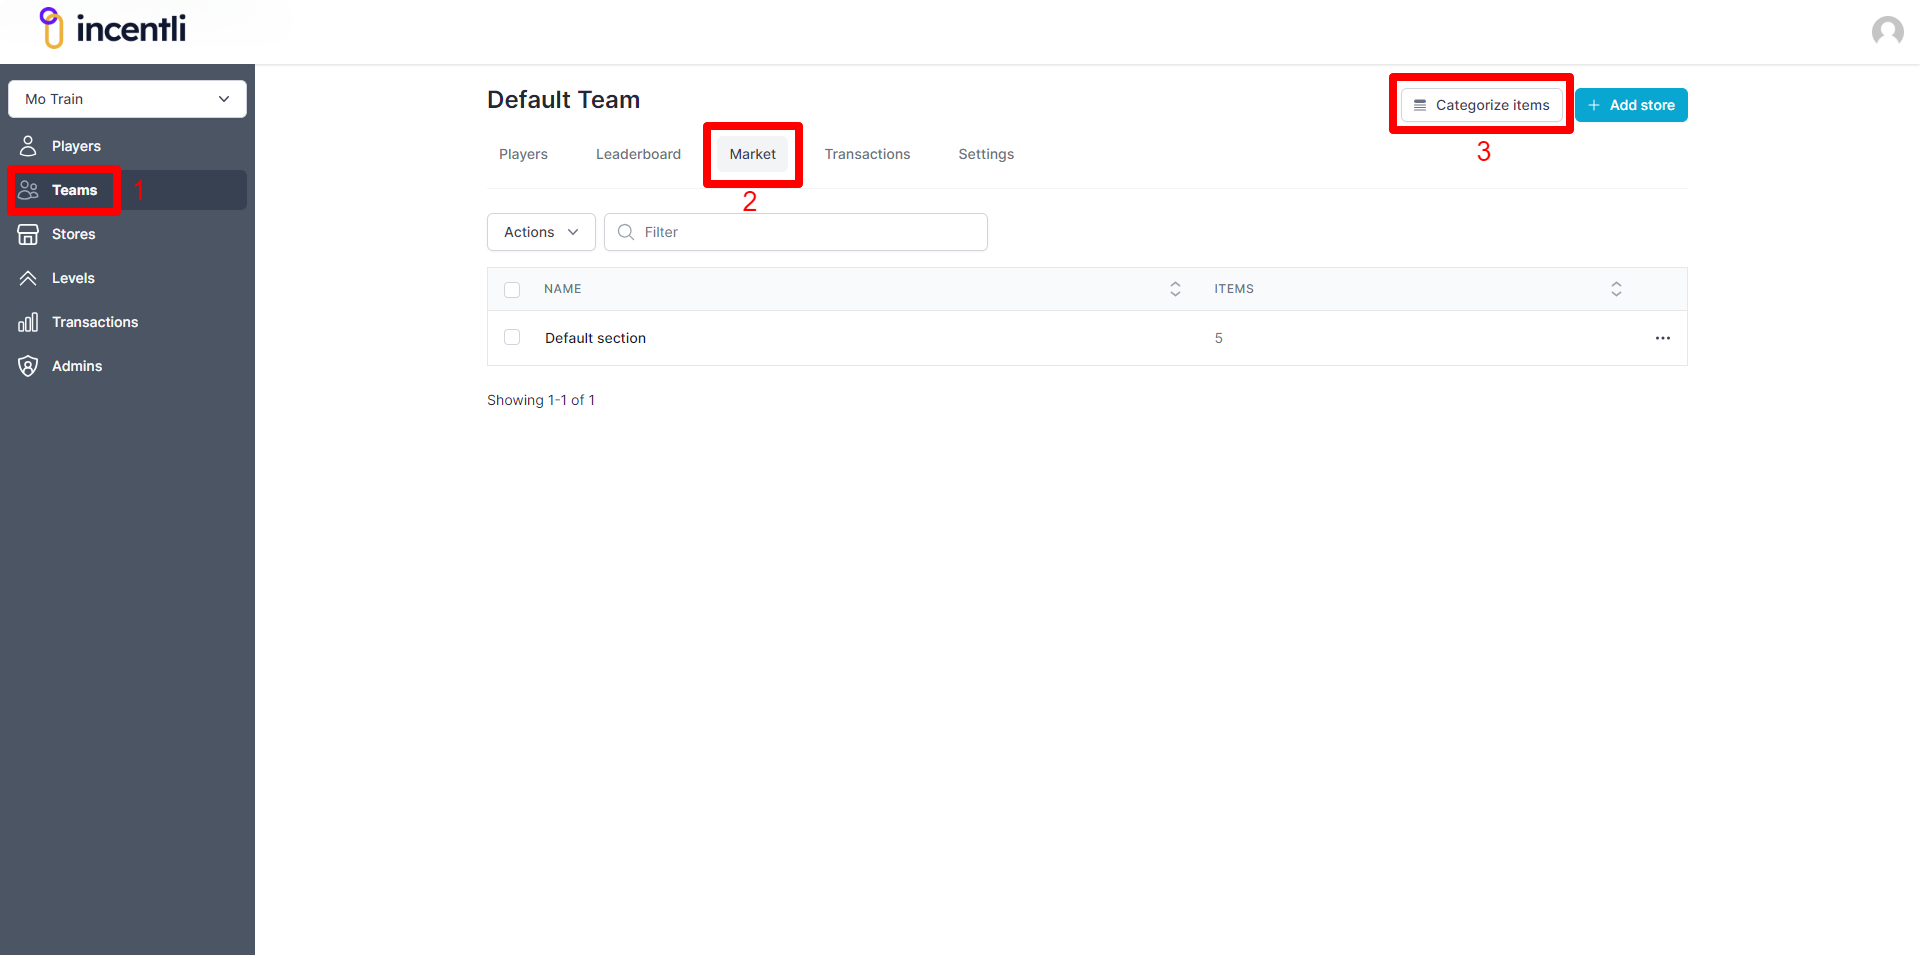Click the Teams group icon in sidebar

28,190
